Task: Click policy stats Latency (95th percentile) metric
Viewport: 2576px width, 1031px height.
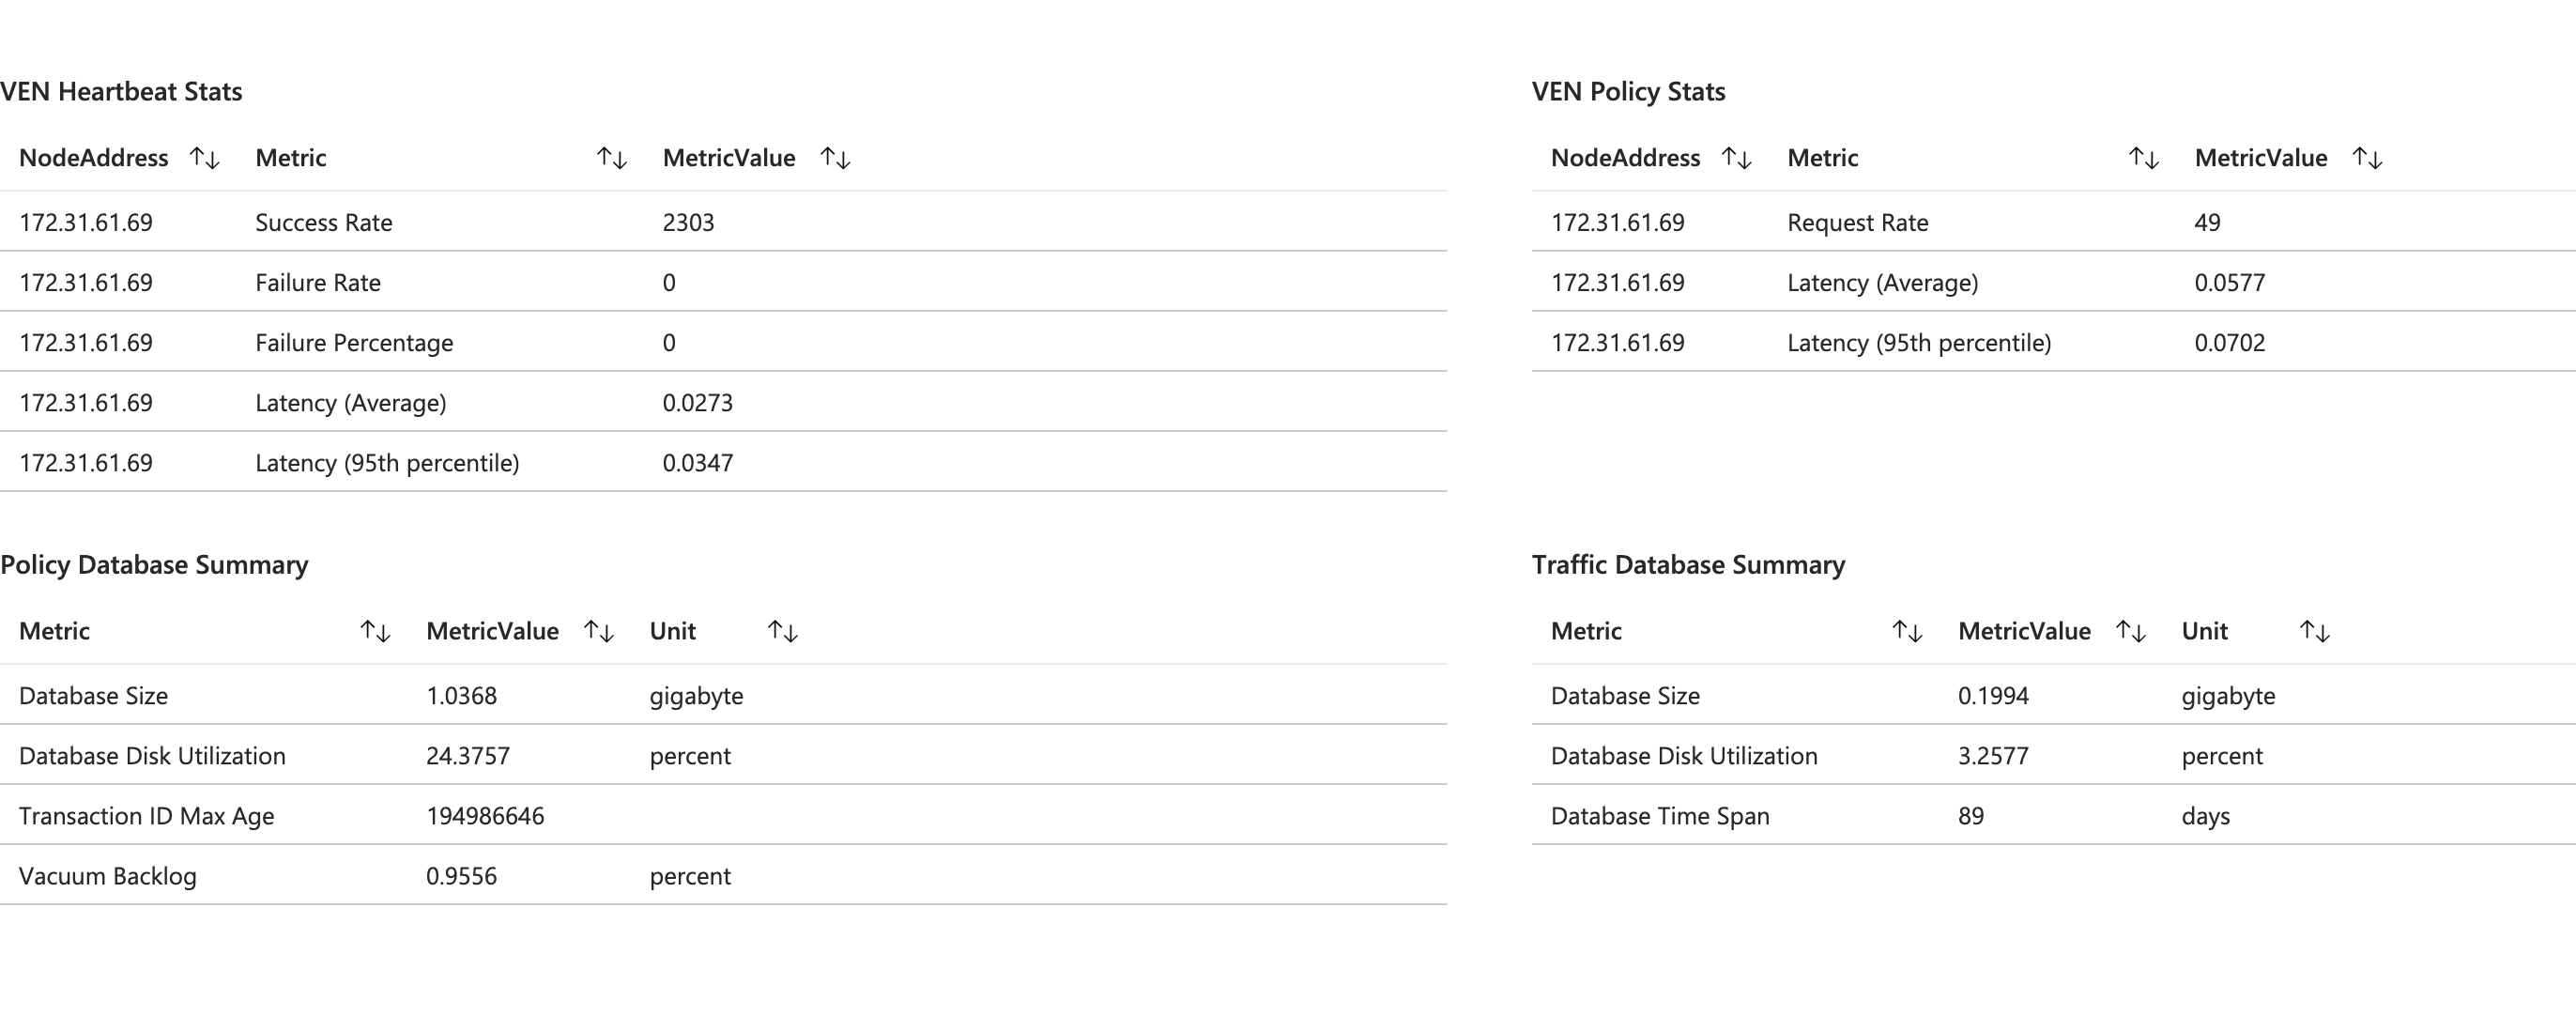Action: tap(1919, 343)
